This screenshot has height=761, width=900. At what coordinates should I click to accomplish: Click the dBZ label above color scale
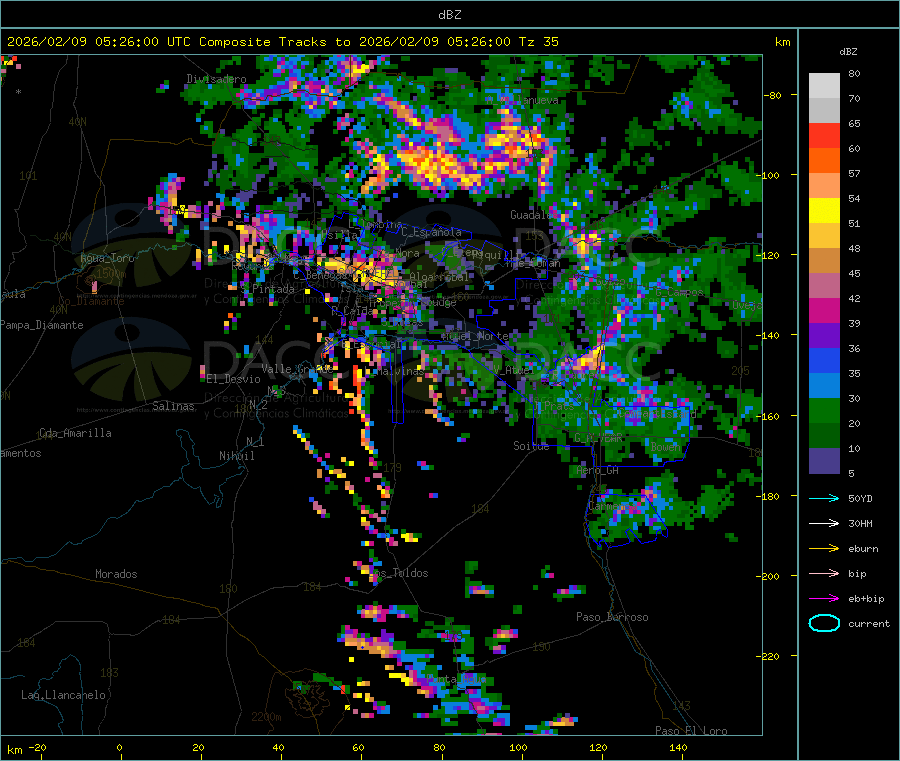(848, 52)
